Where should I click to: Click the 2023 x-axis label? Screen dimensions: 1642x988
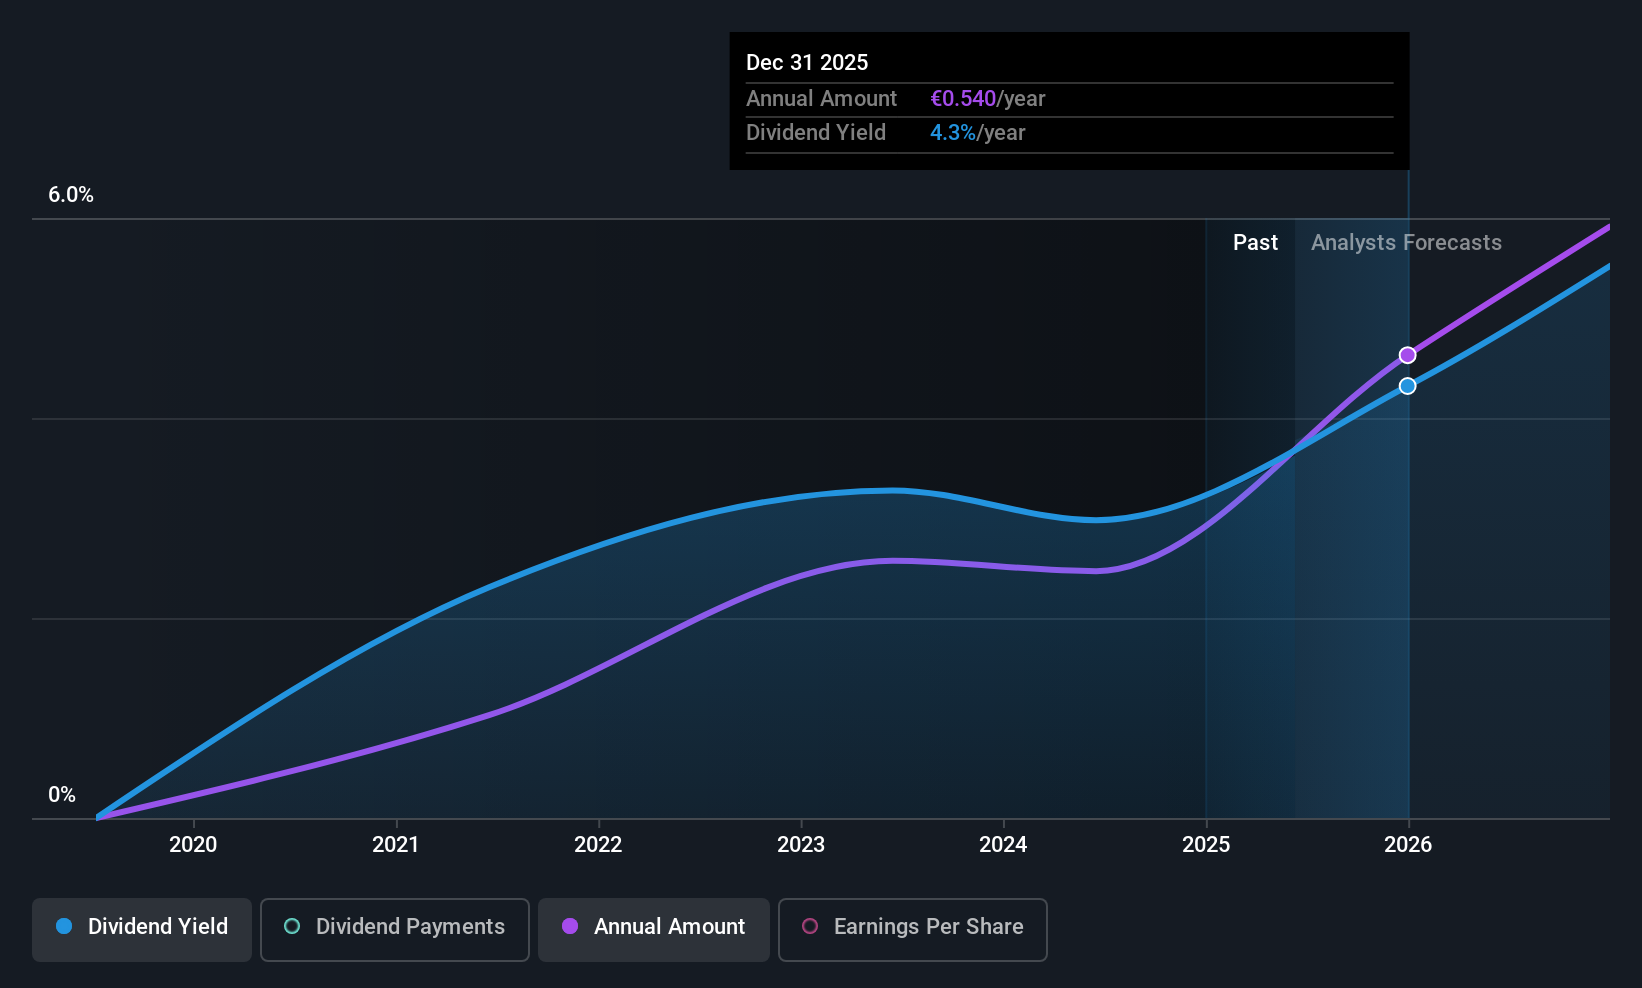(801, 845)
